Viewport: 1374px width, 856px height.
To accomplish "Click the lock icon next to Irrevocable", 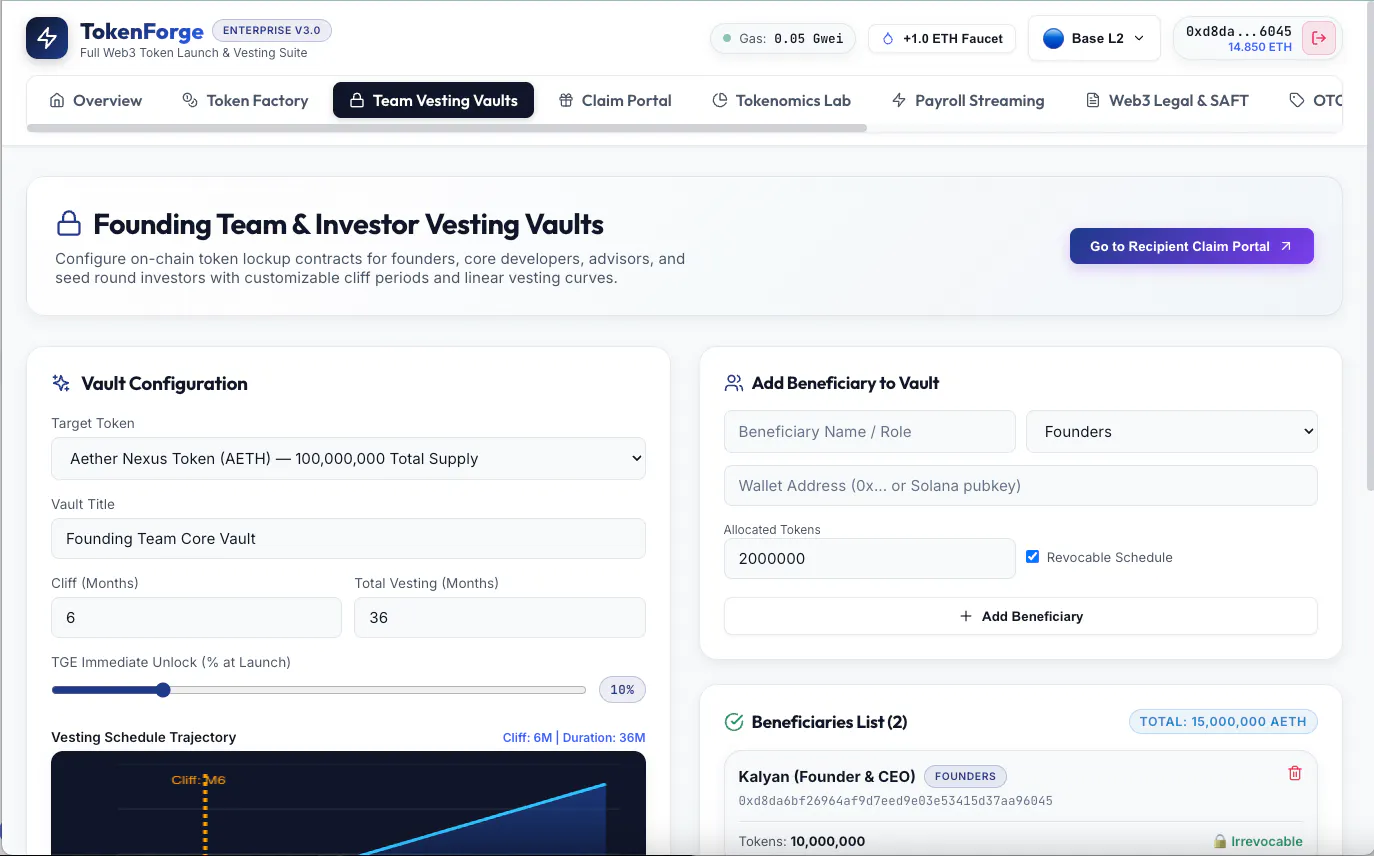I will coord(1220,842).
